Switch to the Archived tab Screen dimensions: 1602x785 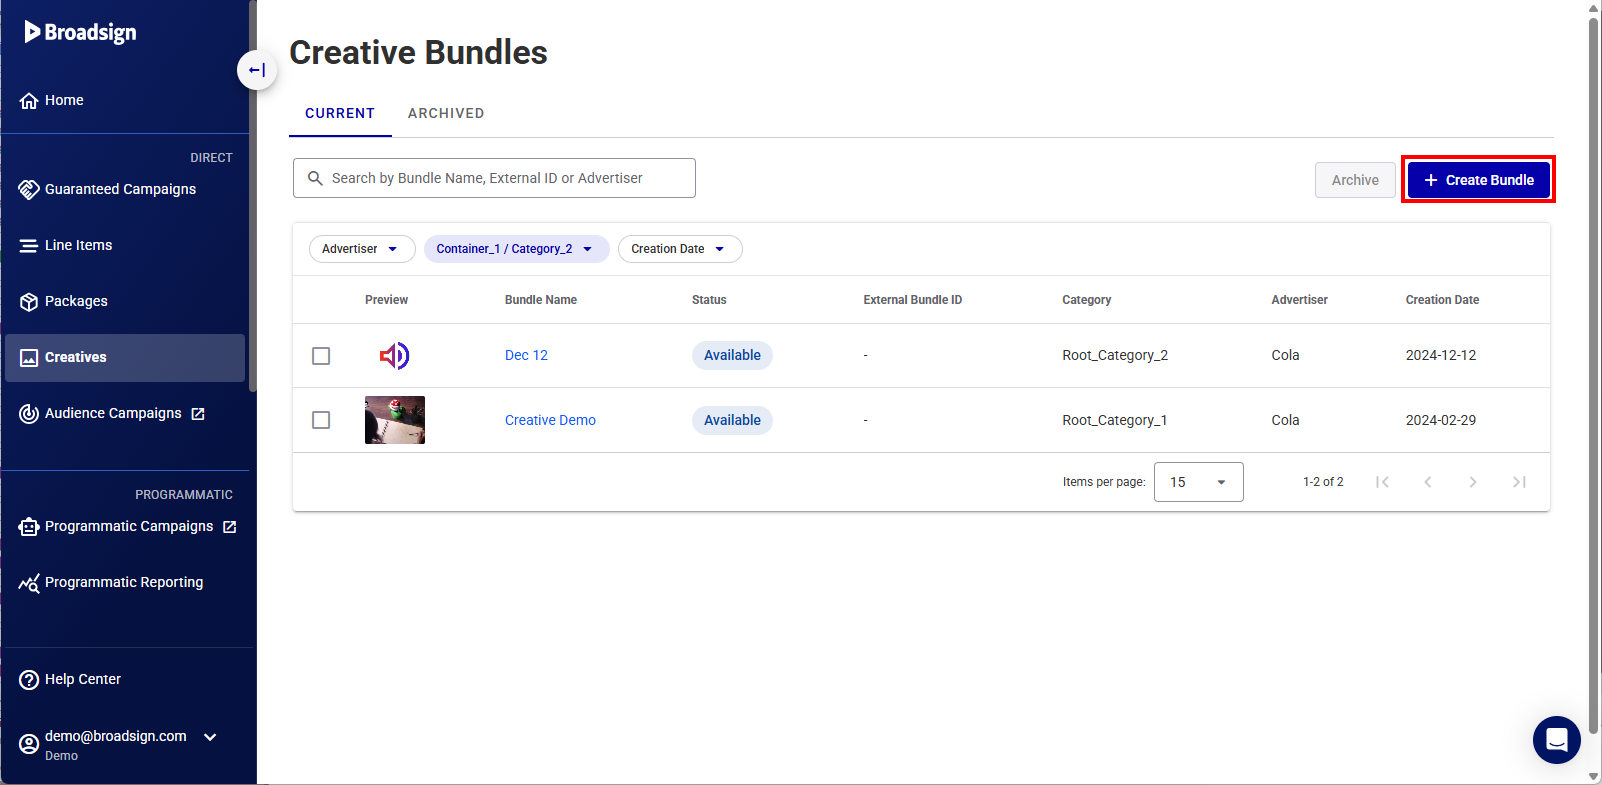point(446,114)
